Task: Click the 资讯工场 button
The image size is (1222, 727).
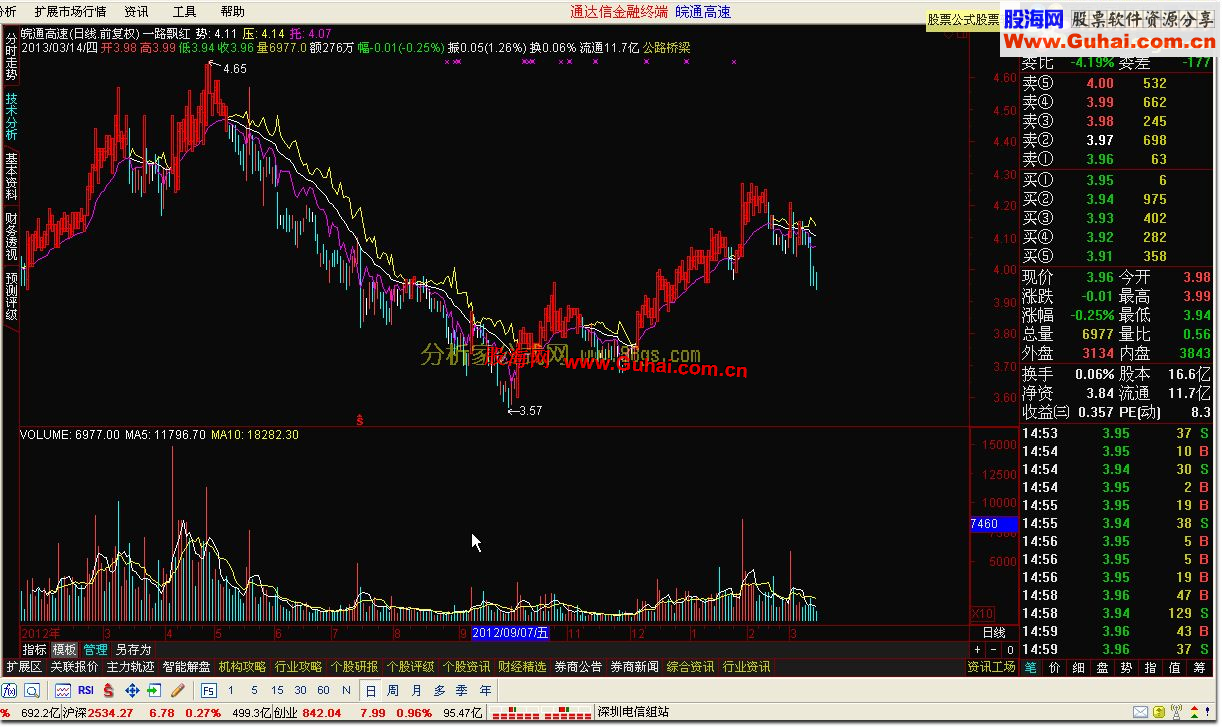Action: [x=992, y=667]
